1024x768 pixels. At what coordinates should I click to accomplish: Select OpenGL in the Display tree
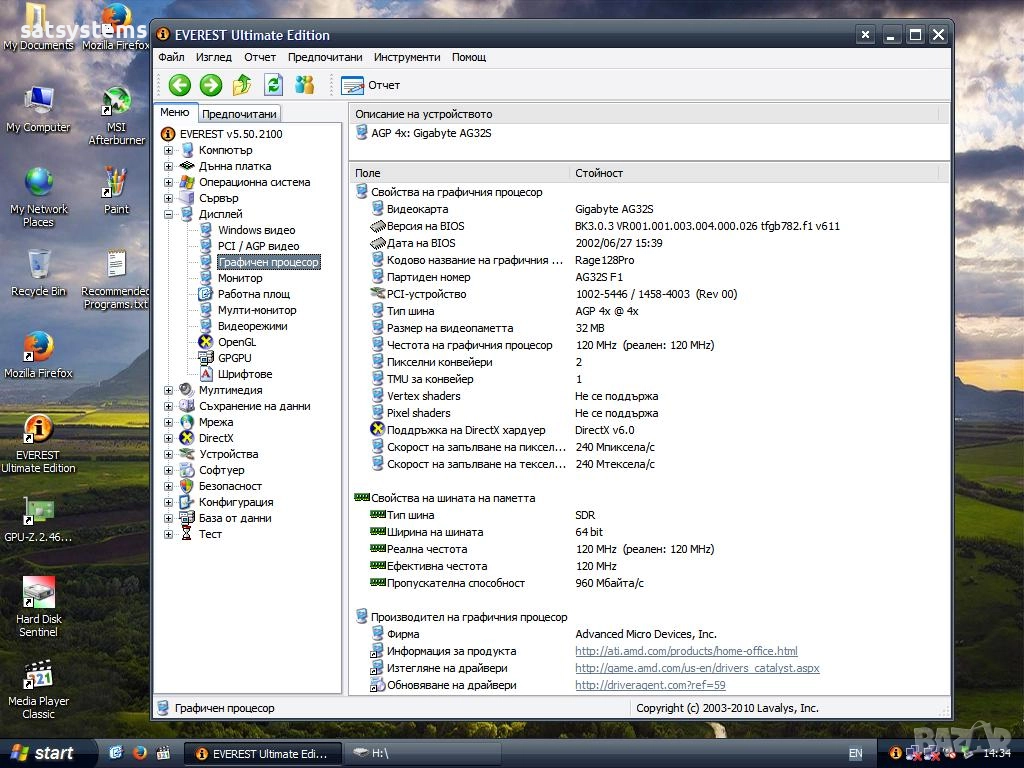237,342
